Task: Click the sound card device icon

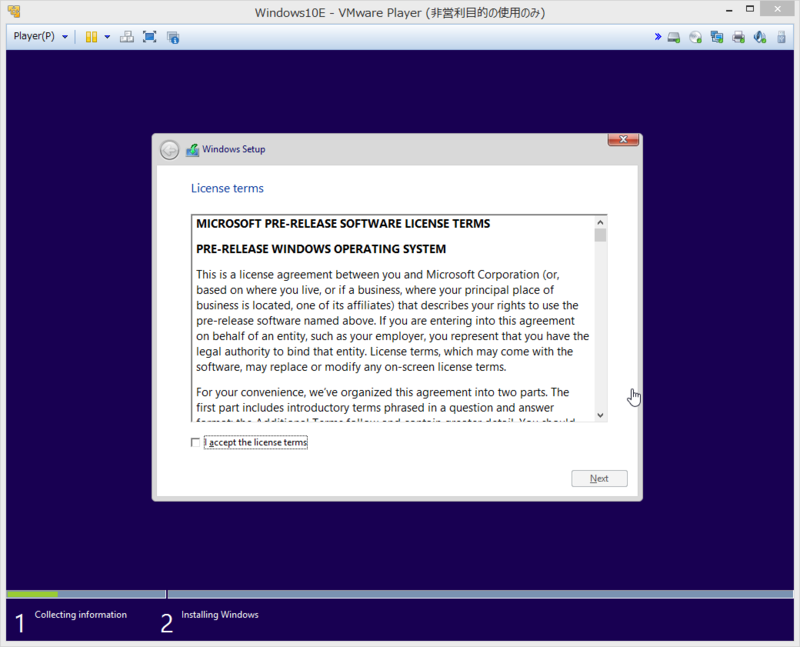Action: 760,37
